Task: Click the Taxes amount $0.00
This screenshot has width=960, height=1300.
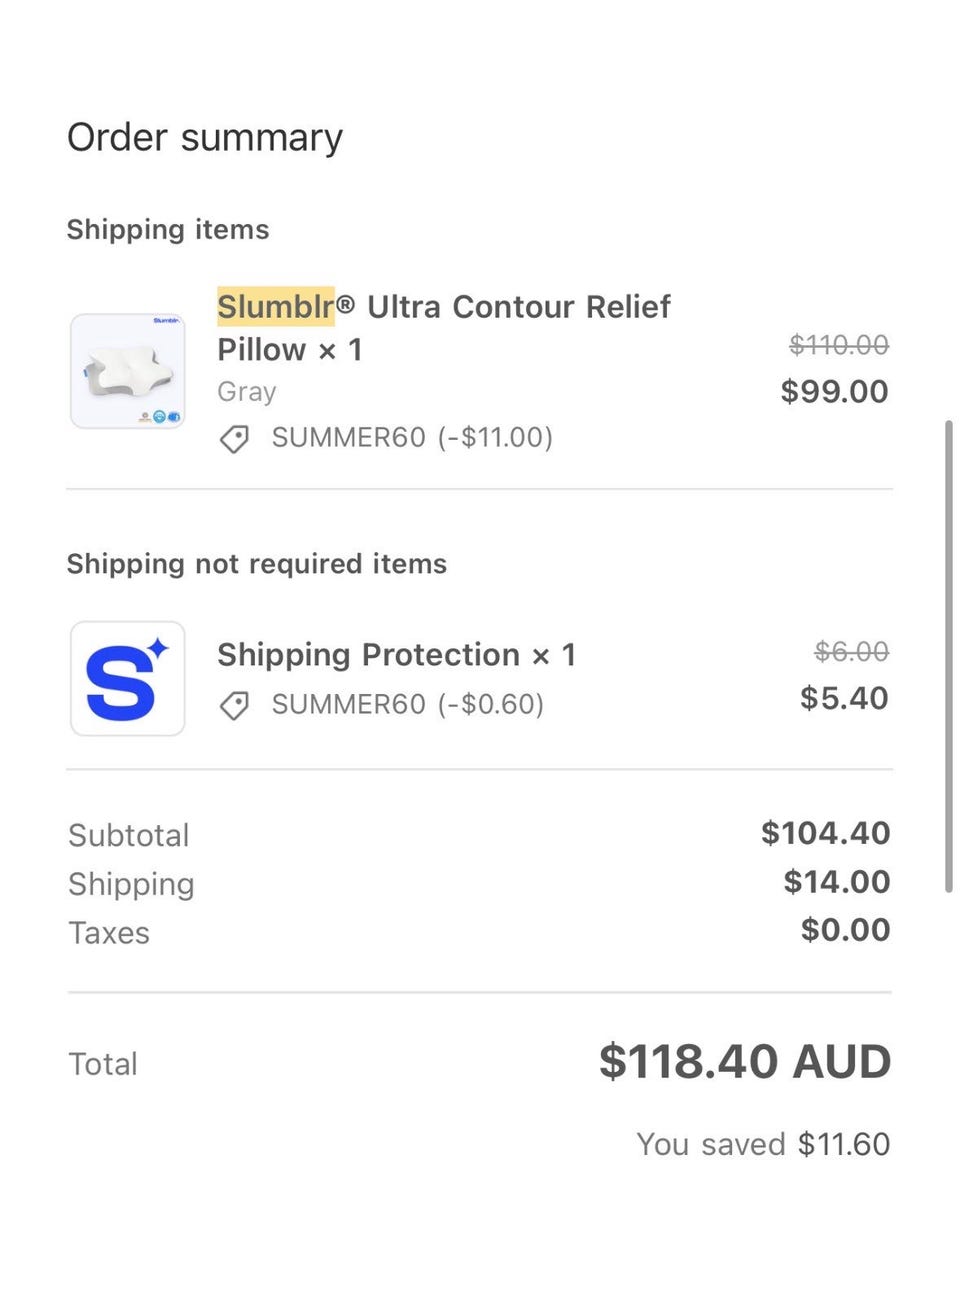Action: point(845,930)
